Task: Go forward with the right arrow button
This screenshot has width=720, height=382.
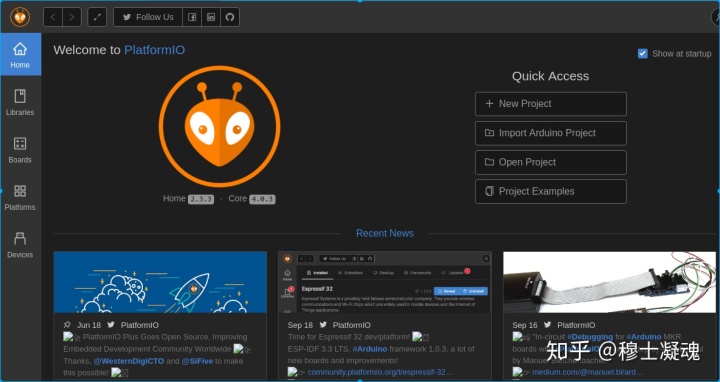Action: (x=72, y=17)
